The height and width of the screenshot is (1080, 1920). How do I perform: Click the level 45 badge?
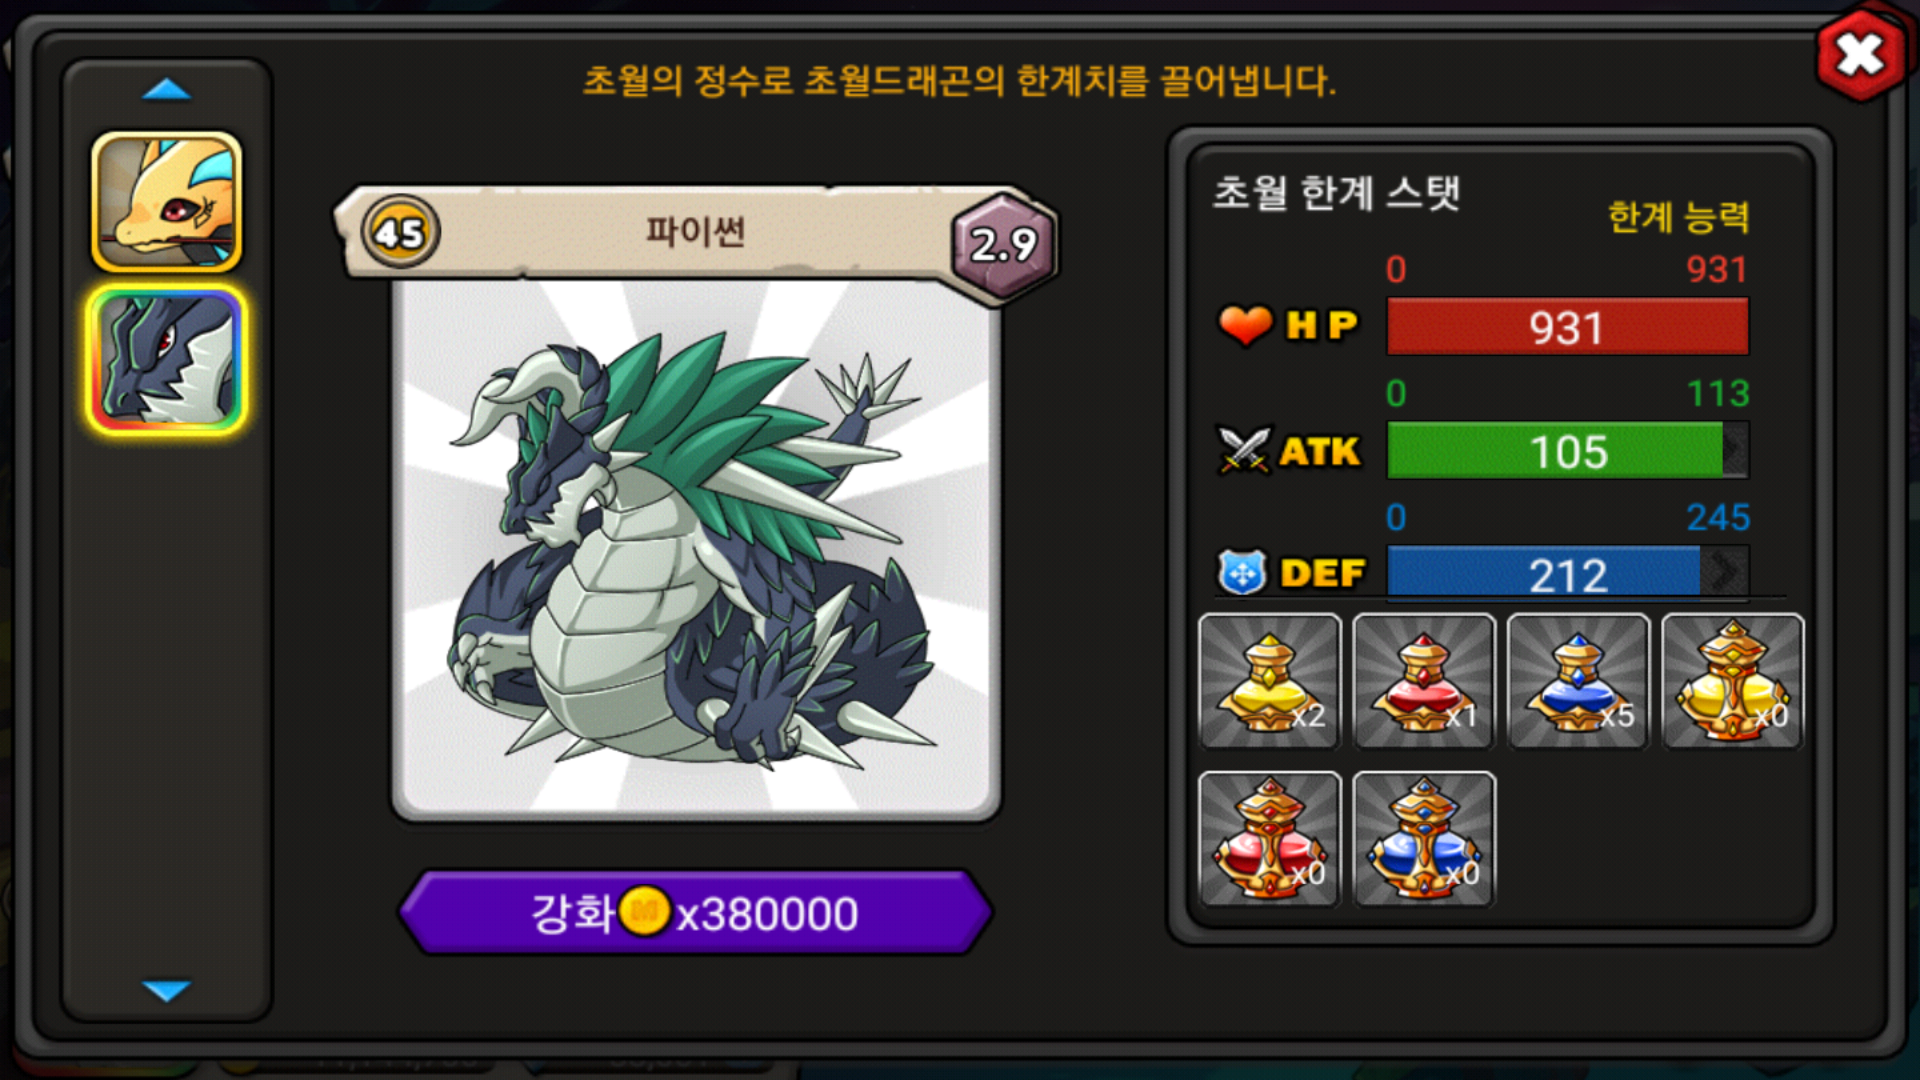400,232
